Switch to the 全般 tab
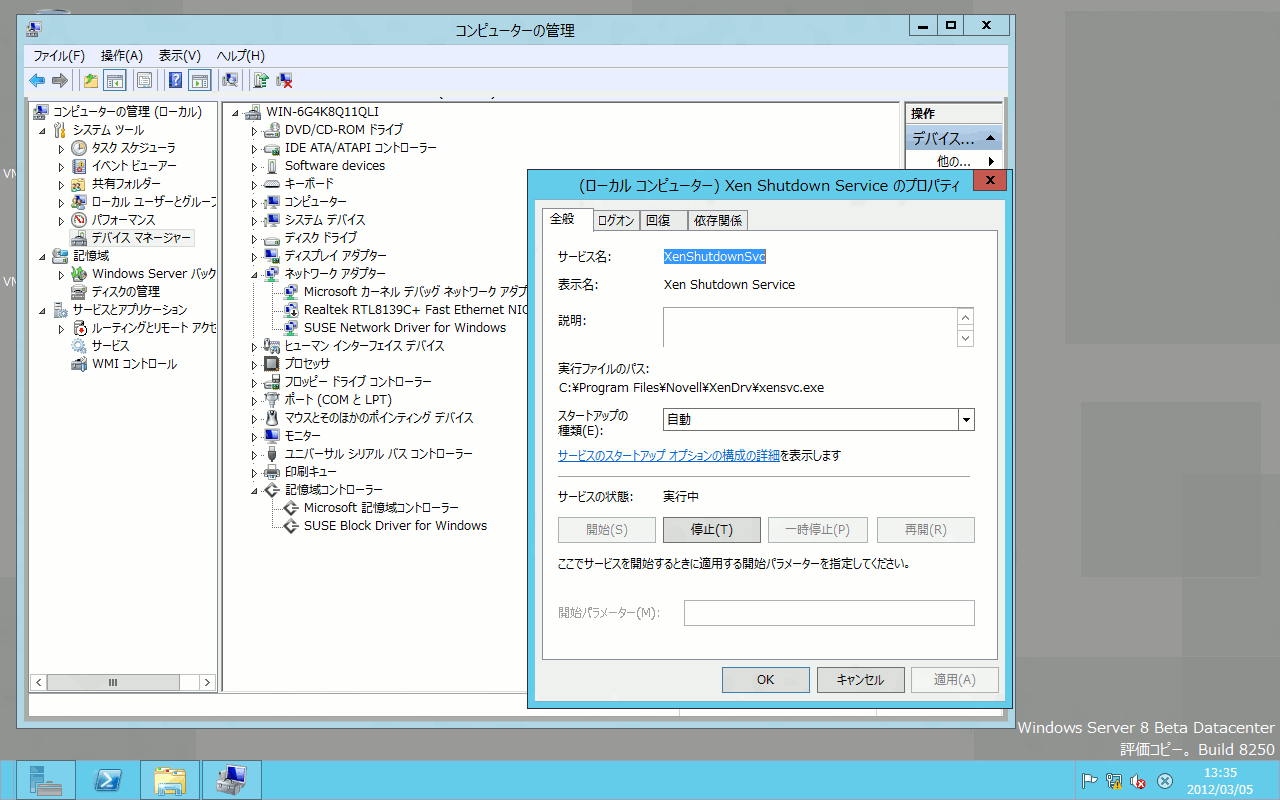1280x800 pixels. point(567,219)
